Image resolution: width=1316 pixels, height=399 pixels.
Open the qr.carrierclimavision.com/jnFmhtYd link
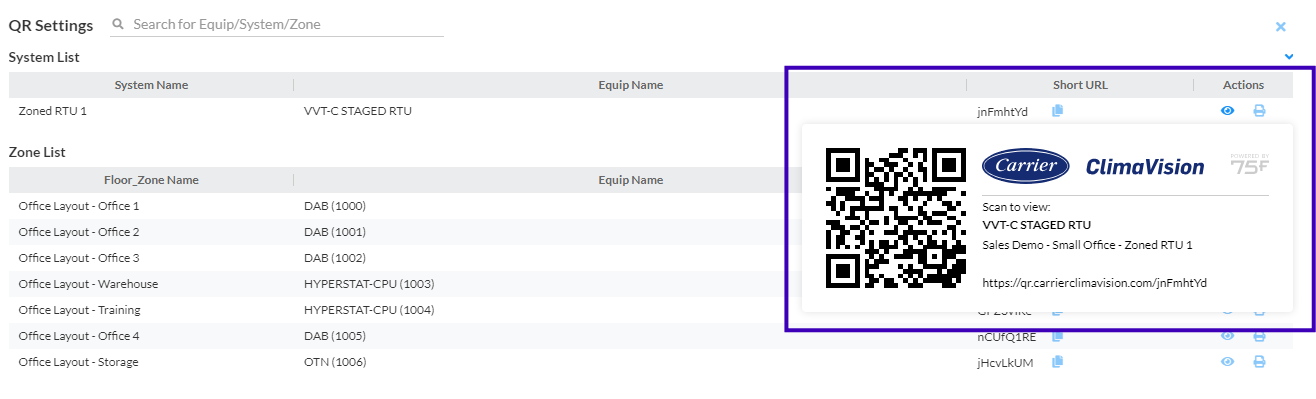pos(1095,283)
